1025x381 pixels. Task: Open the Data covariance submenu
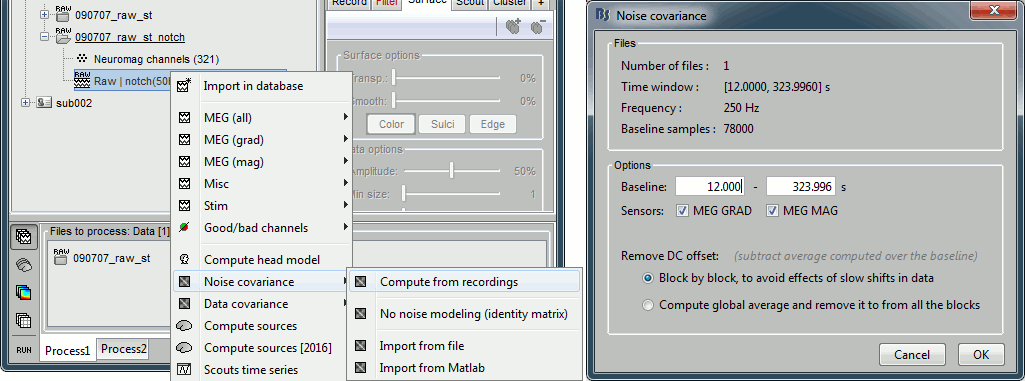pos(345,304)
